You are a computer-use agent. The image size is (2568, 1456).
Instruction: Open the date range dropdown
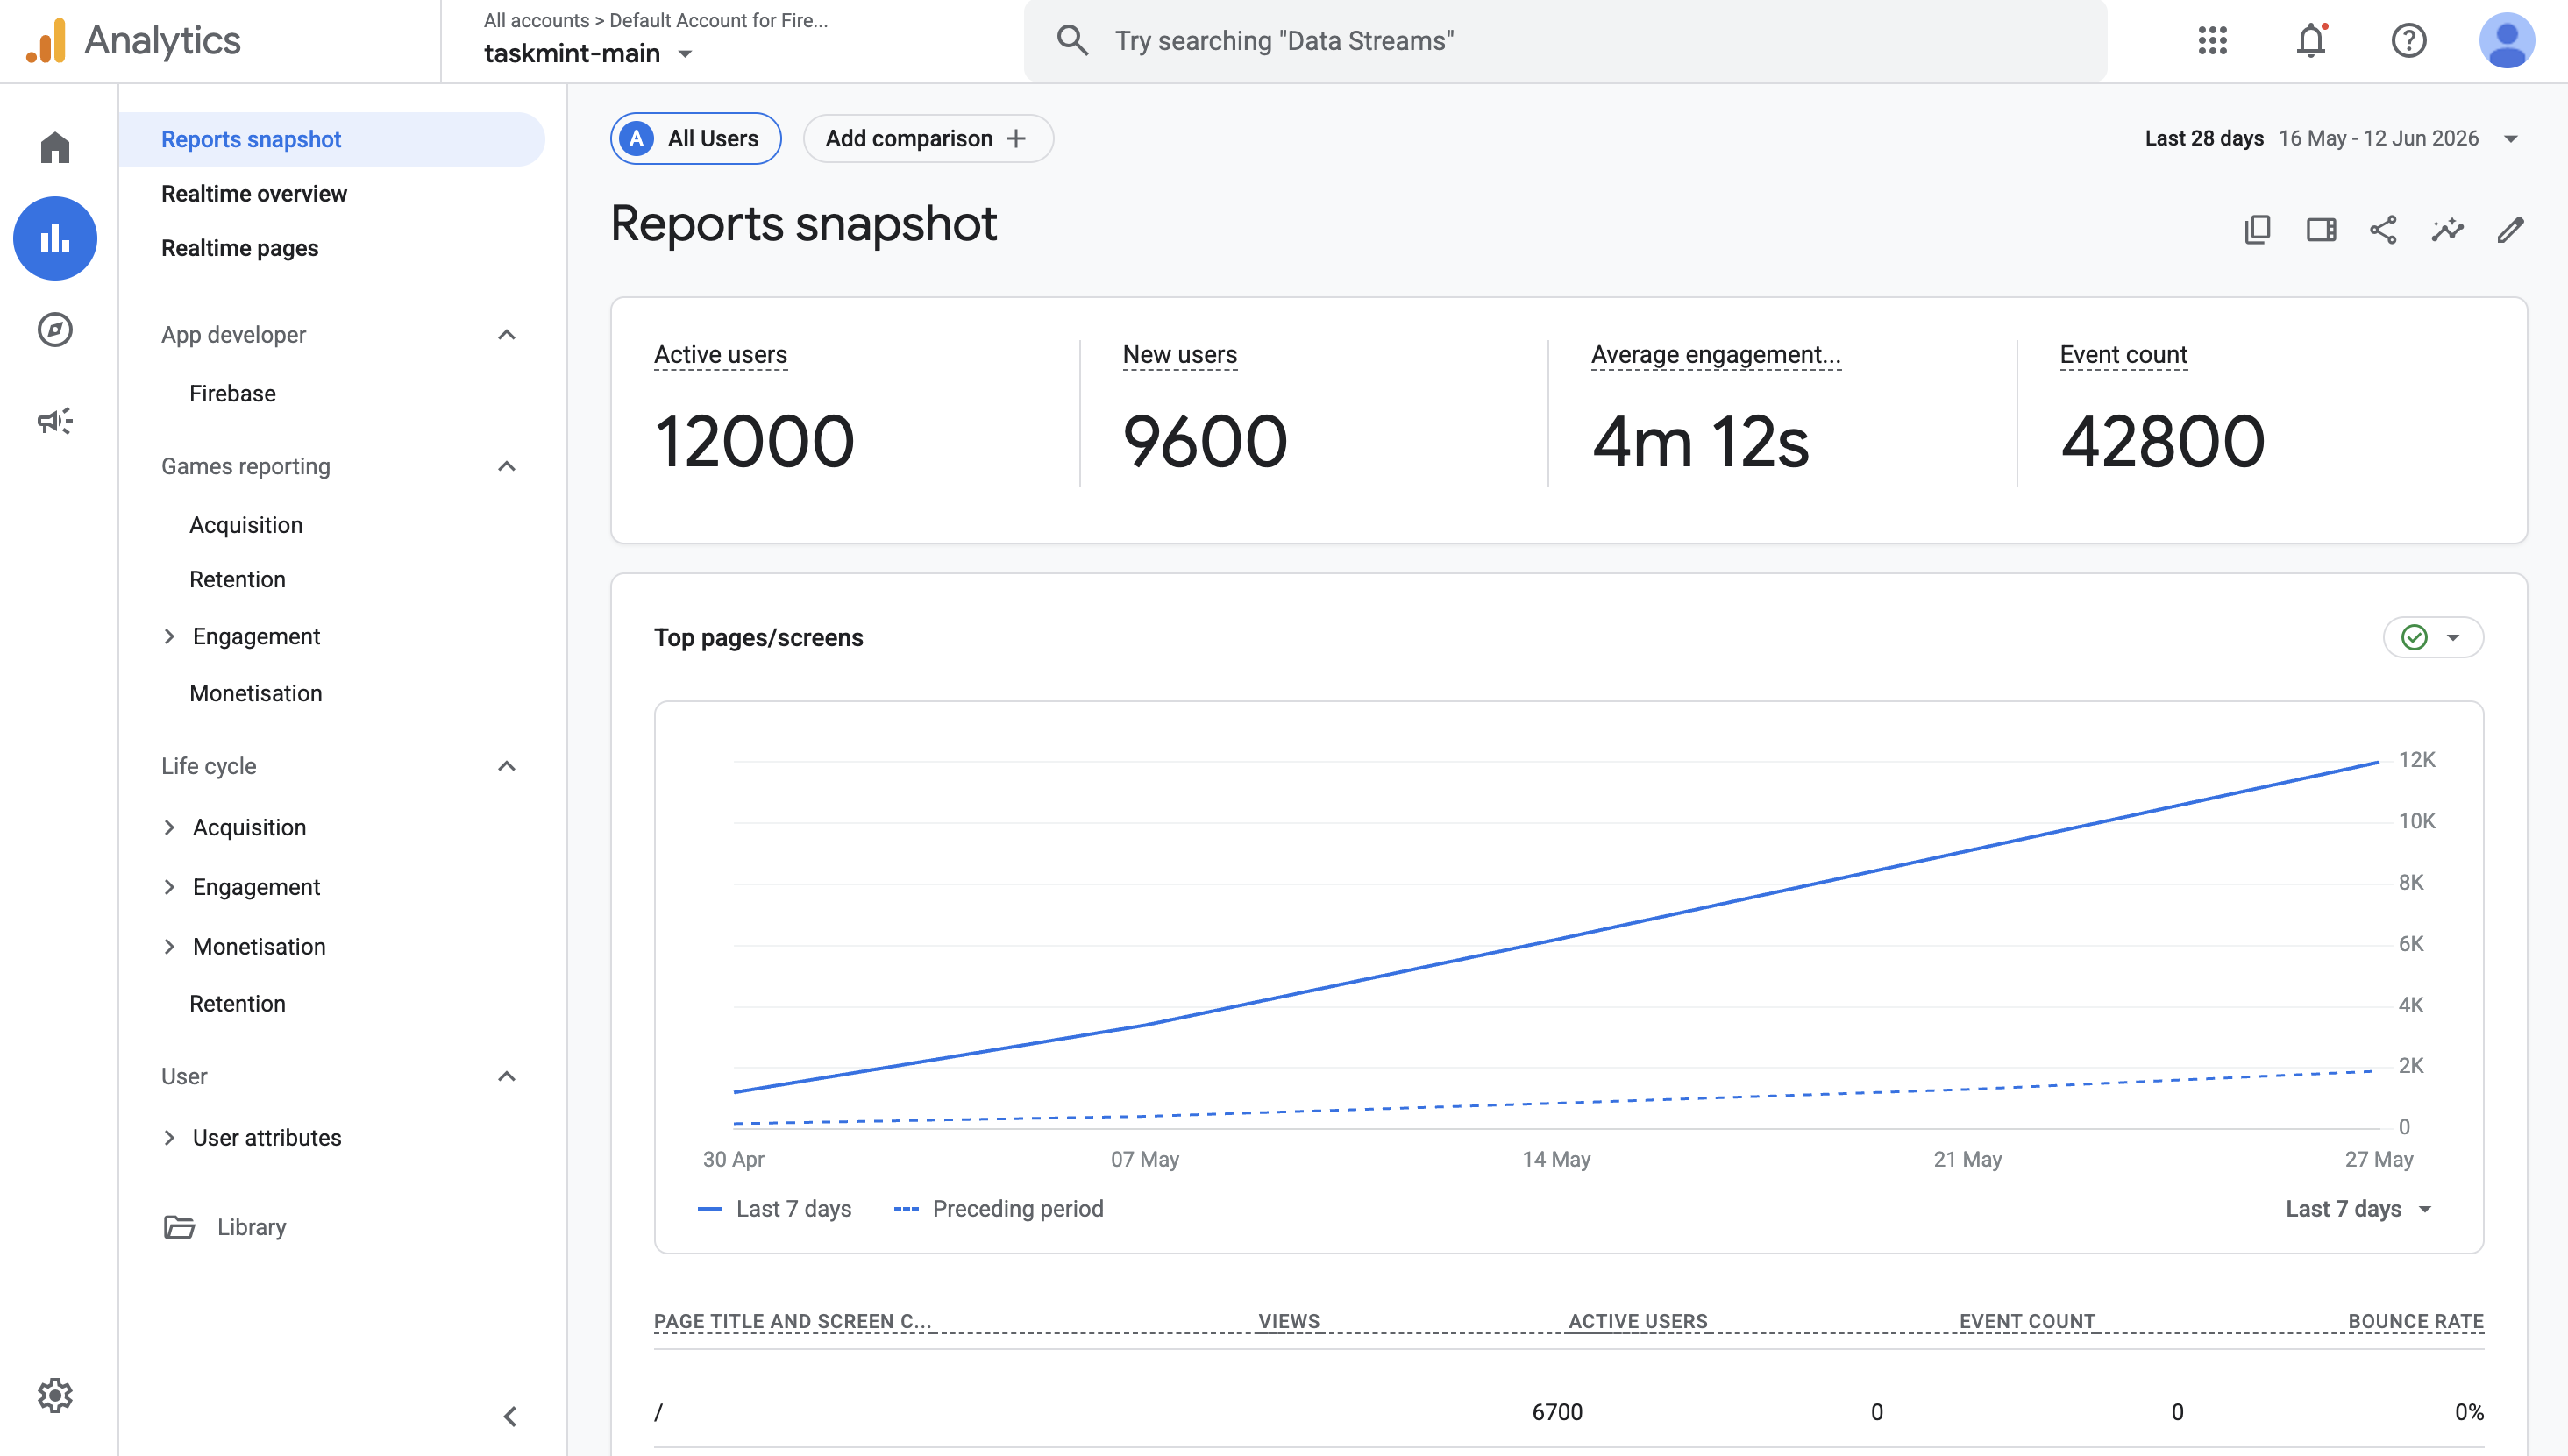click(x=2330, y=138)
